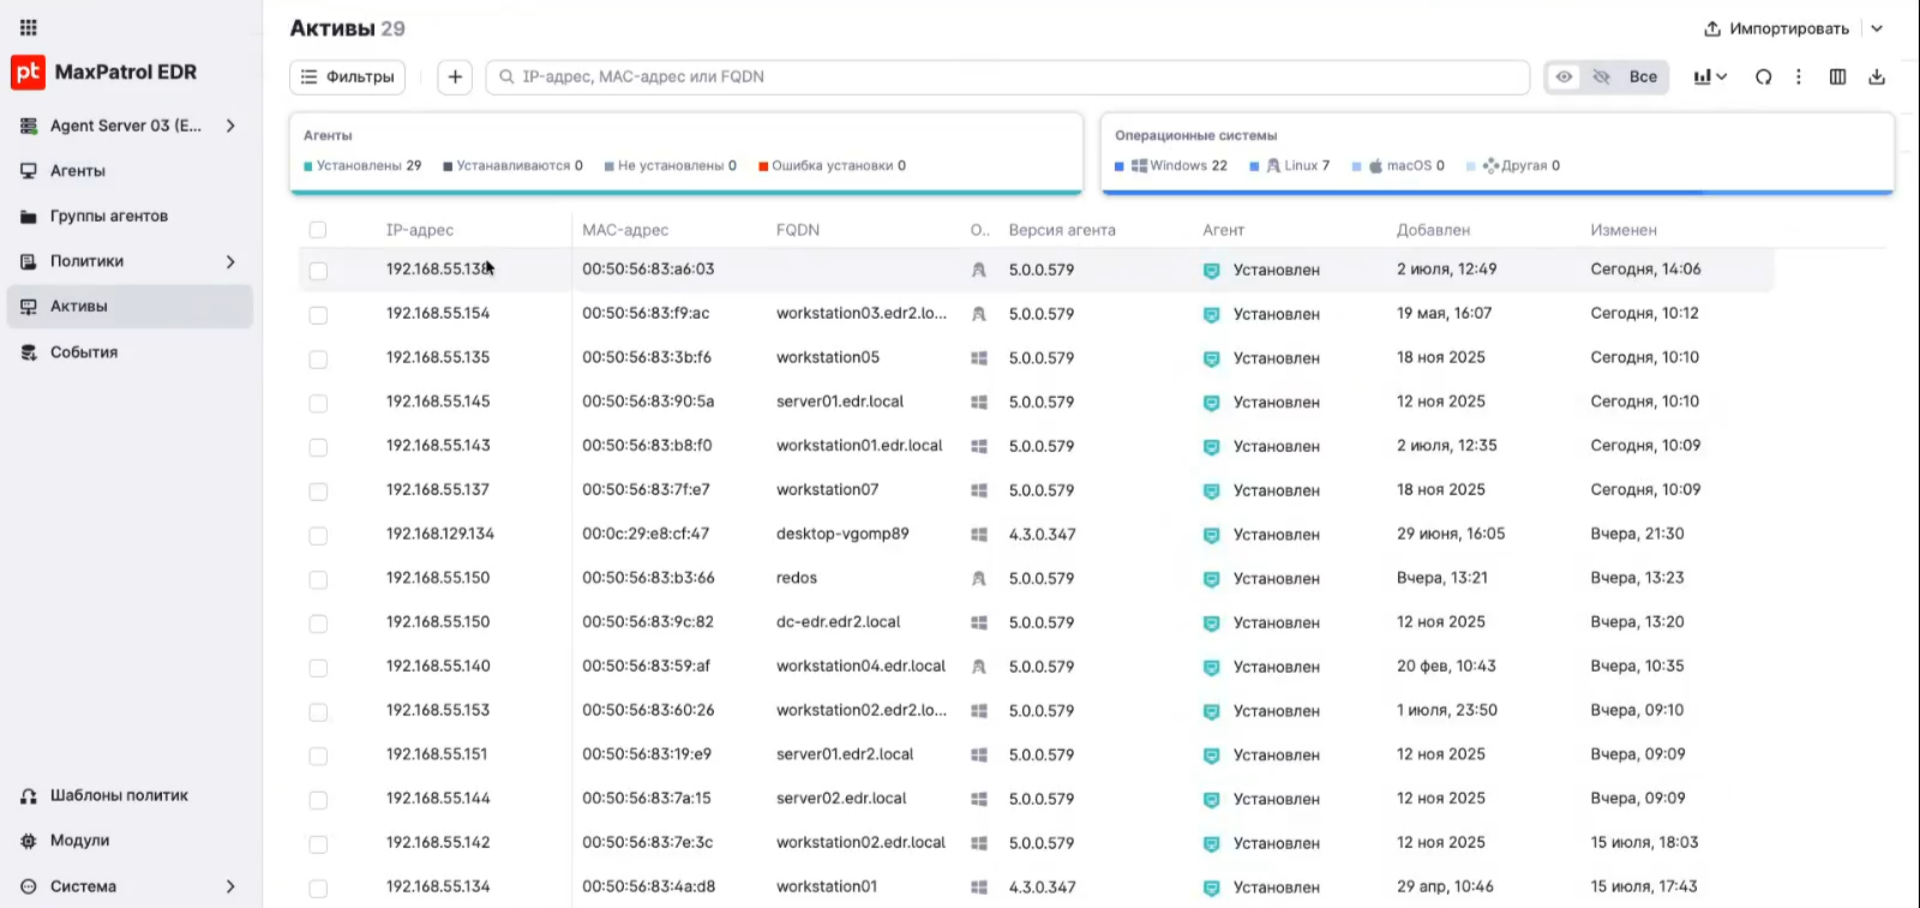Click the Импортировать button
The width and height of the screenshot is (1920, 908).
(x=1776, y=29)
